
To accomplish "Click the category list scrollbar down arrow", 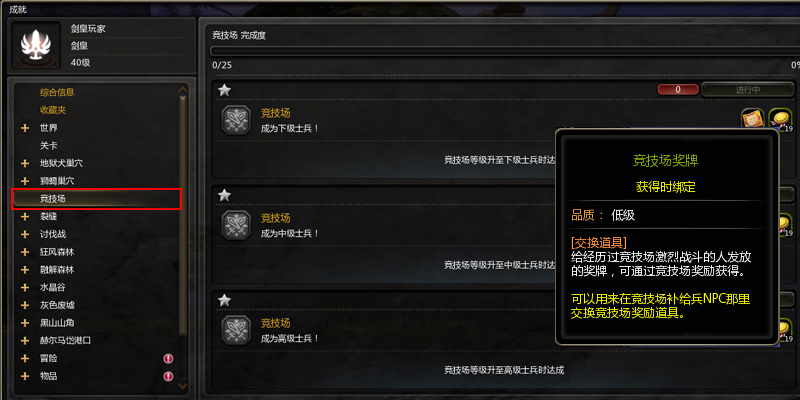I will tap(183, 386).
